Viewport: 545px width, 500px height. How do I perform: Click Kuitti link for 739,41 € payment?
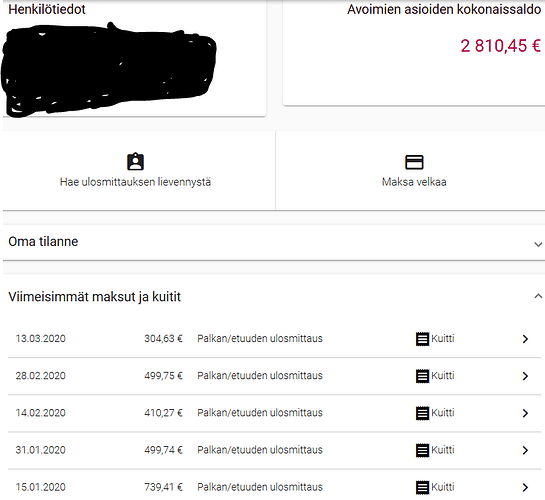click(442, 487)
